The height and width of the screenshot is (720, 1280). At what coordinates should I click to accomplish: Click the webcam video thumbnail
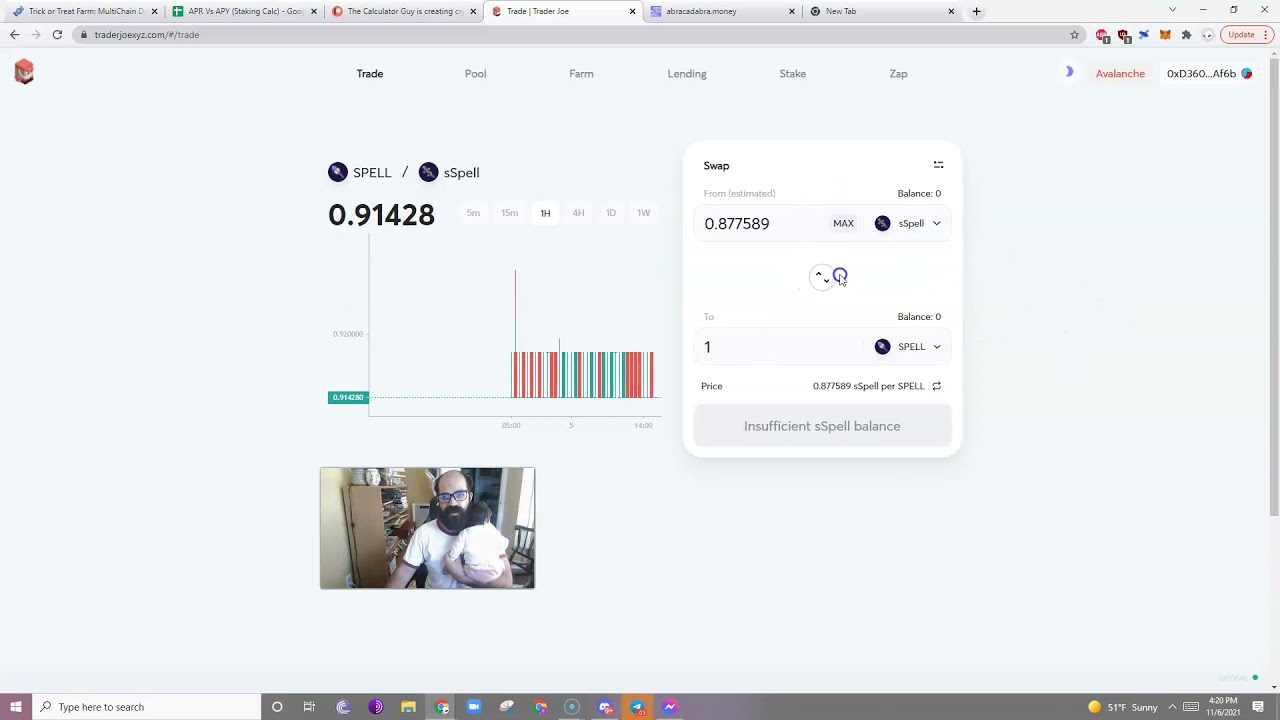pyautogui.click(x=427, y=528)
